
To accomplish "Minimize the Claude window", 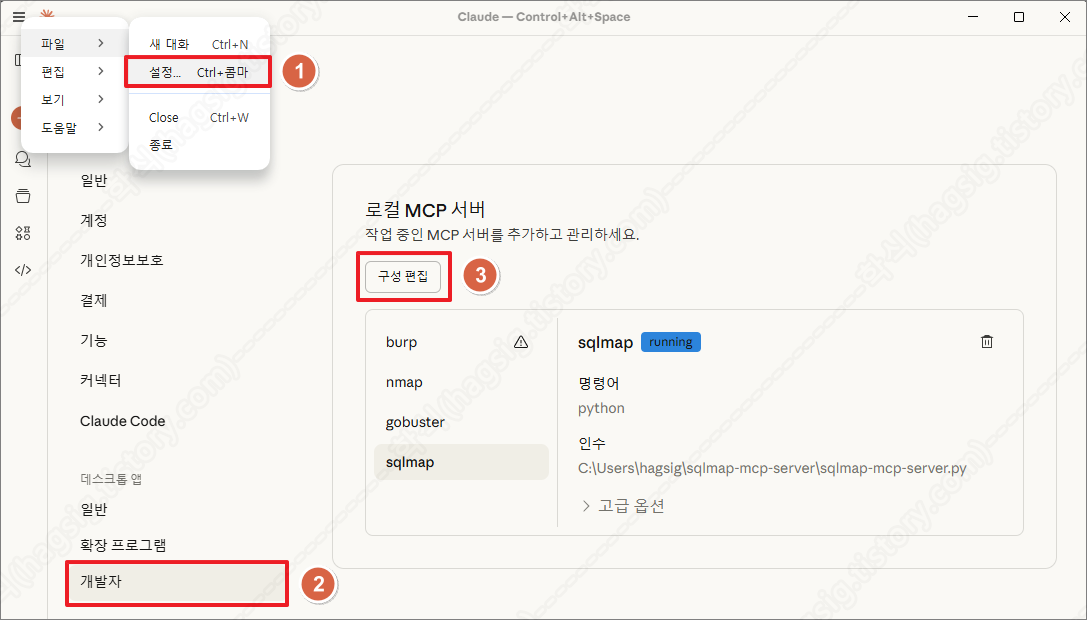I will [973, 17].
